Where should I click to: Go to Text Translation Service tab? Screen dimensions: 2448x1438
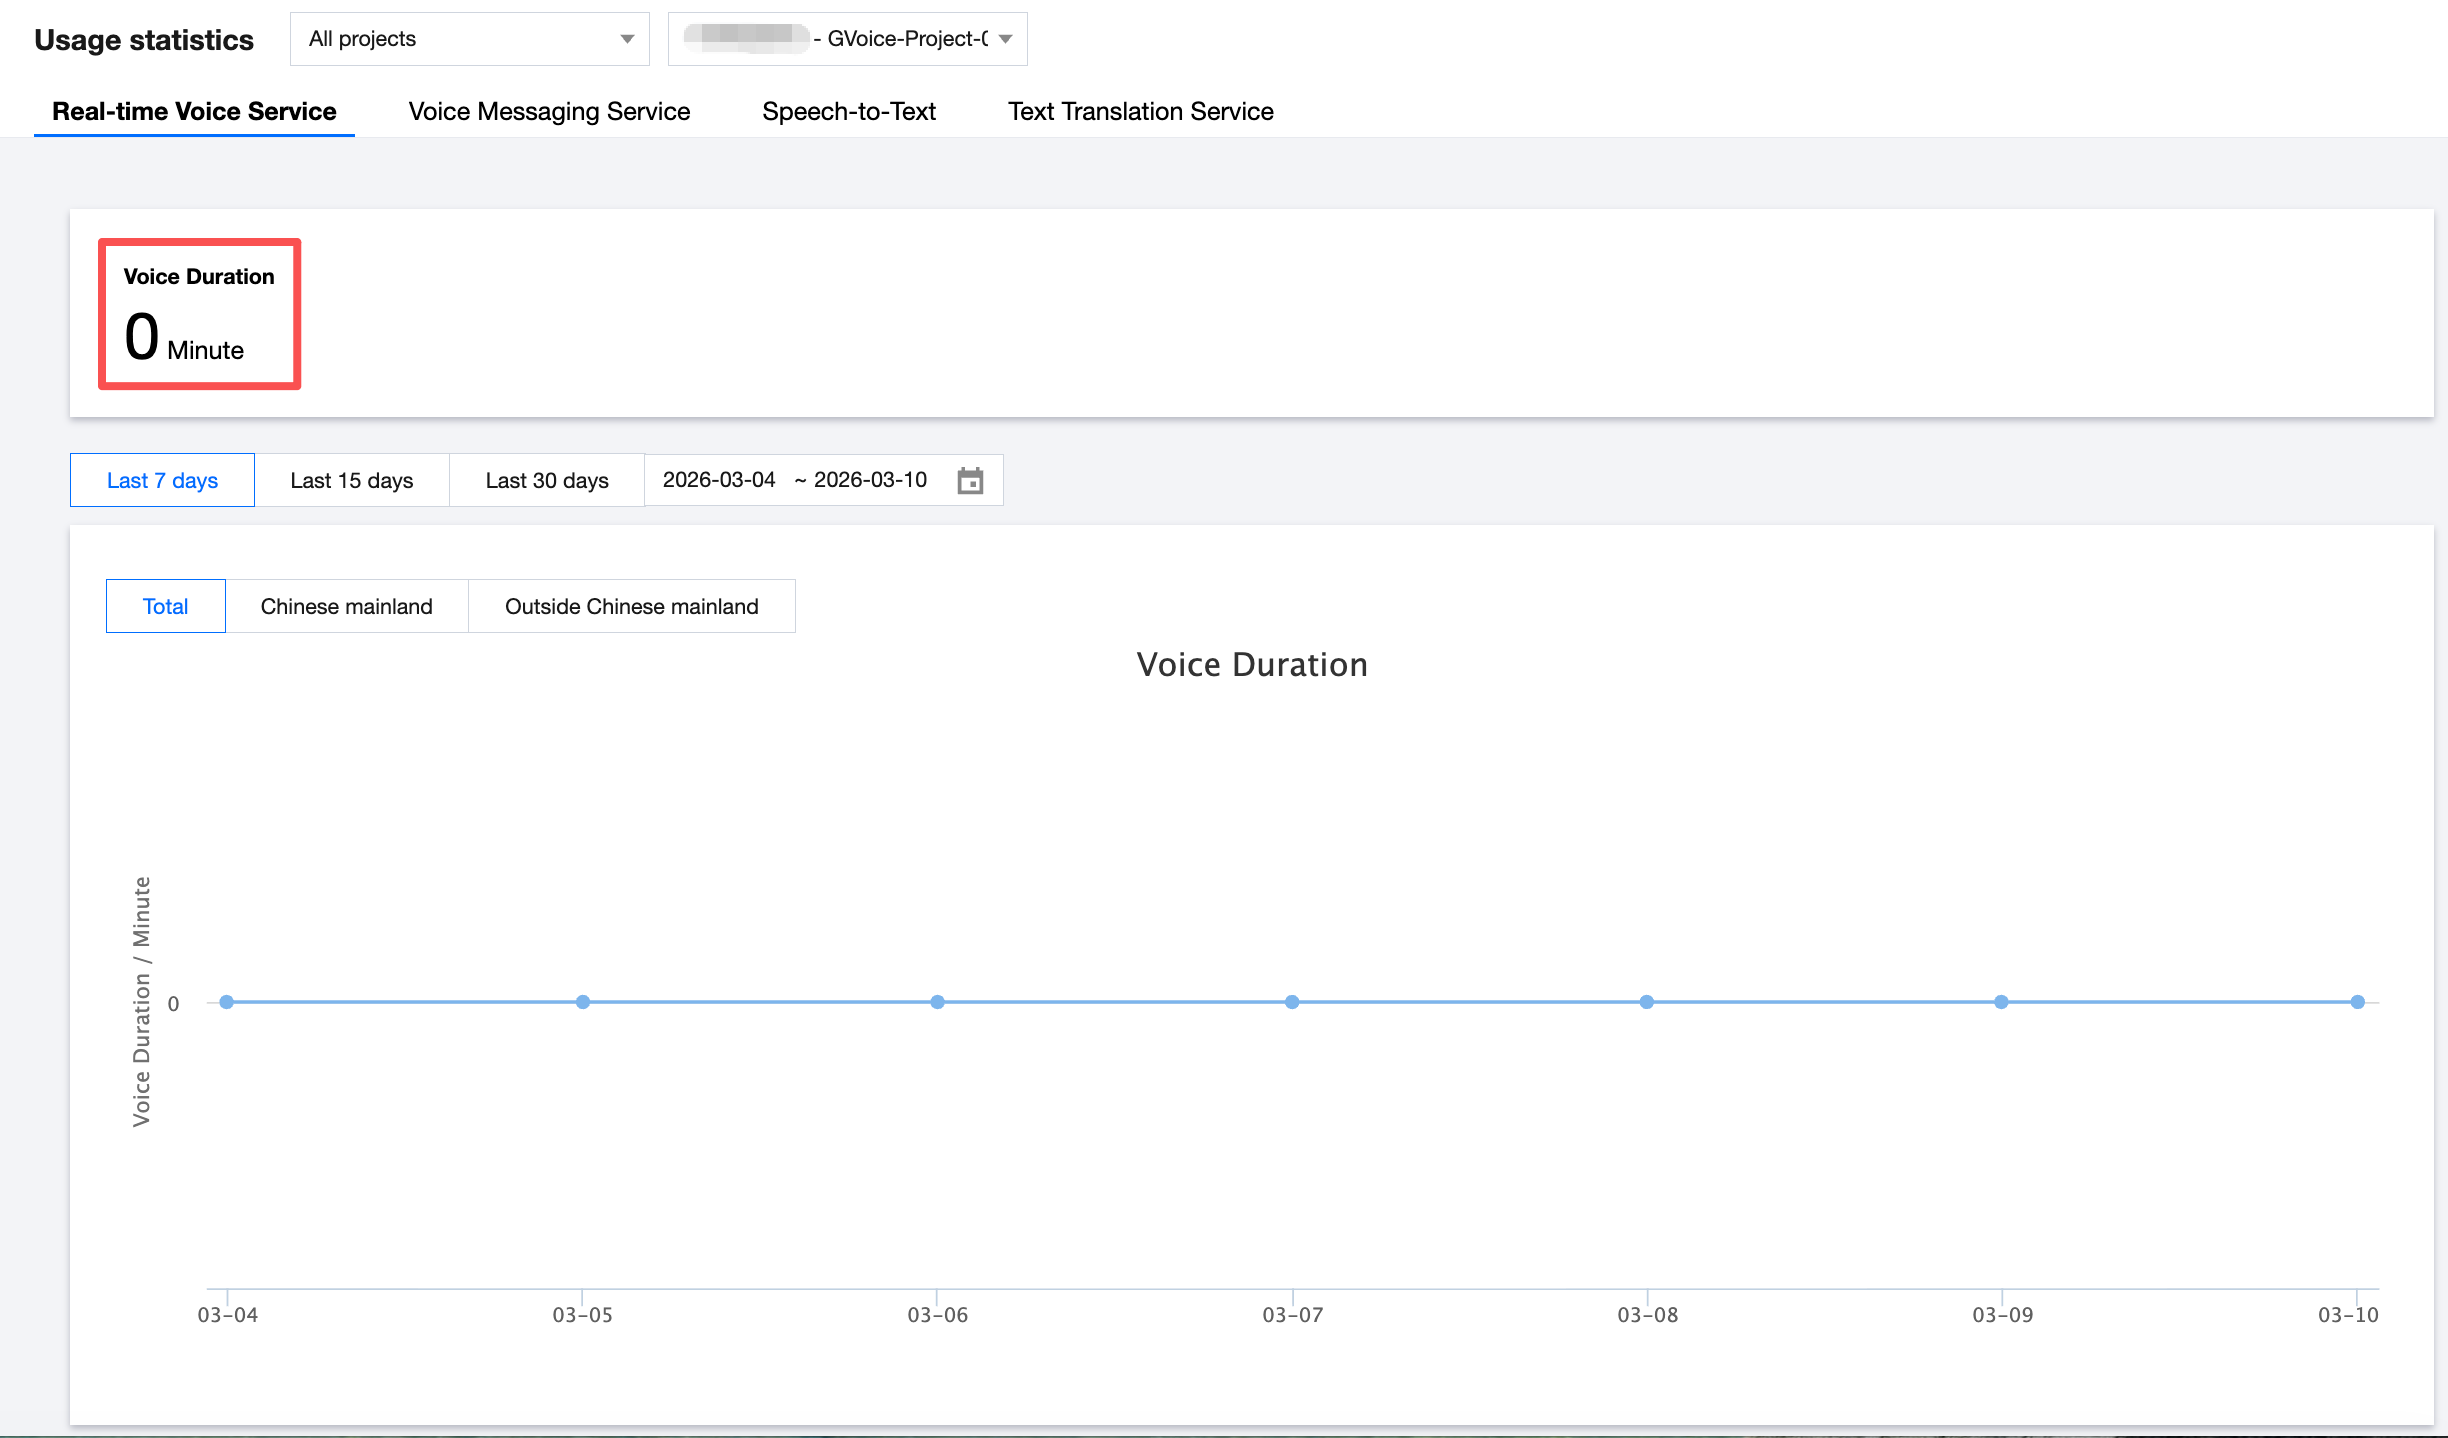1140,111
